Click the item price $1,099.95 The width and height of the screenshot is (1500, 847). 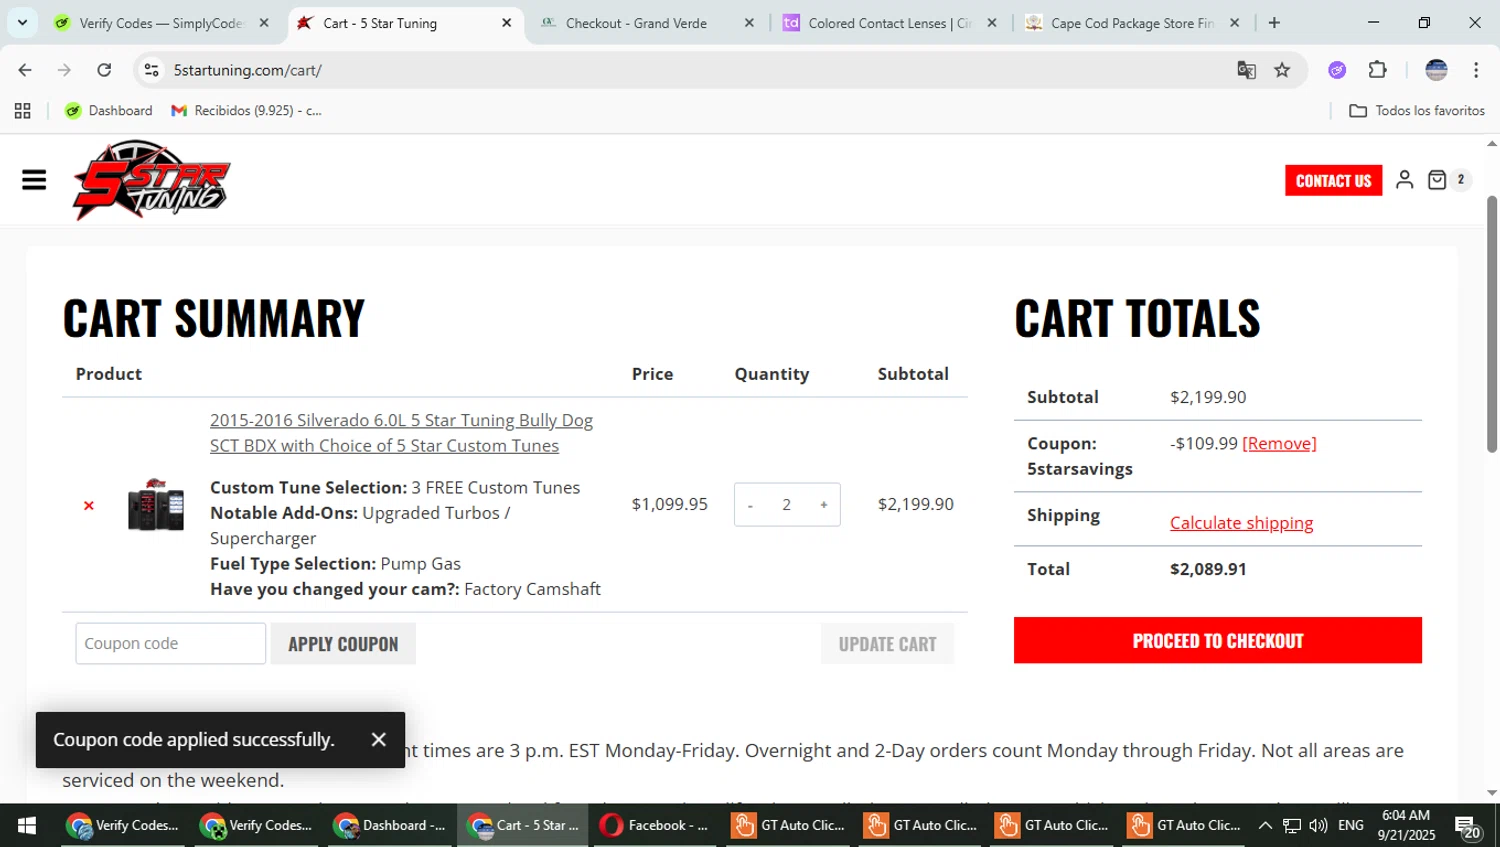(670, 504)
